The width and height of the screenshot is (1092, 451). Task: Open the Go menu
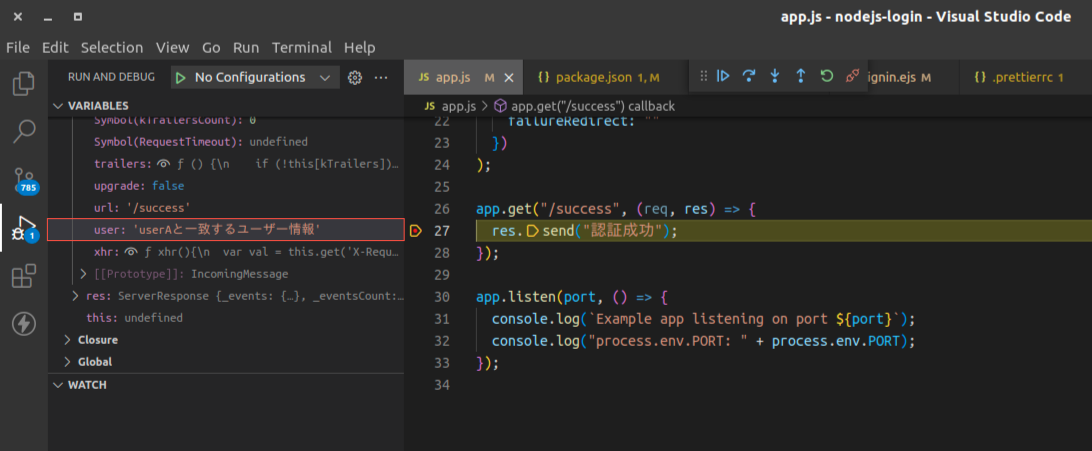point(211,47)
